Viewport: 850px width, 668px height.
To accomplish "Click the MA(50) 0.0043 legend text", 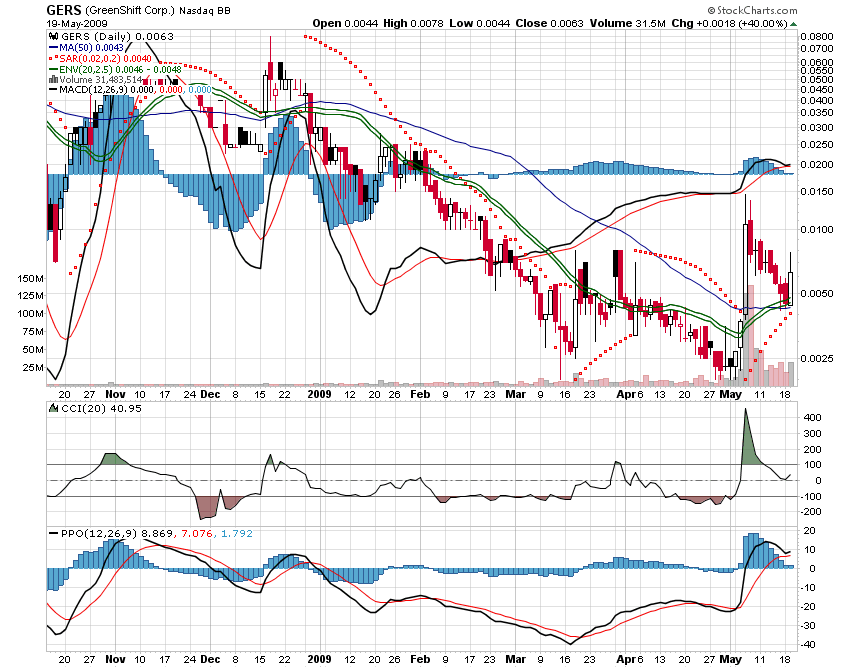I will coord(92,48).
